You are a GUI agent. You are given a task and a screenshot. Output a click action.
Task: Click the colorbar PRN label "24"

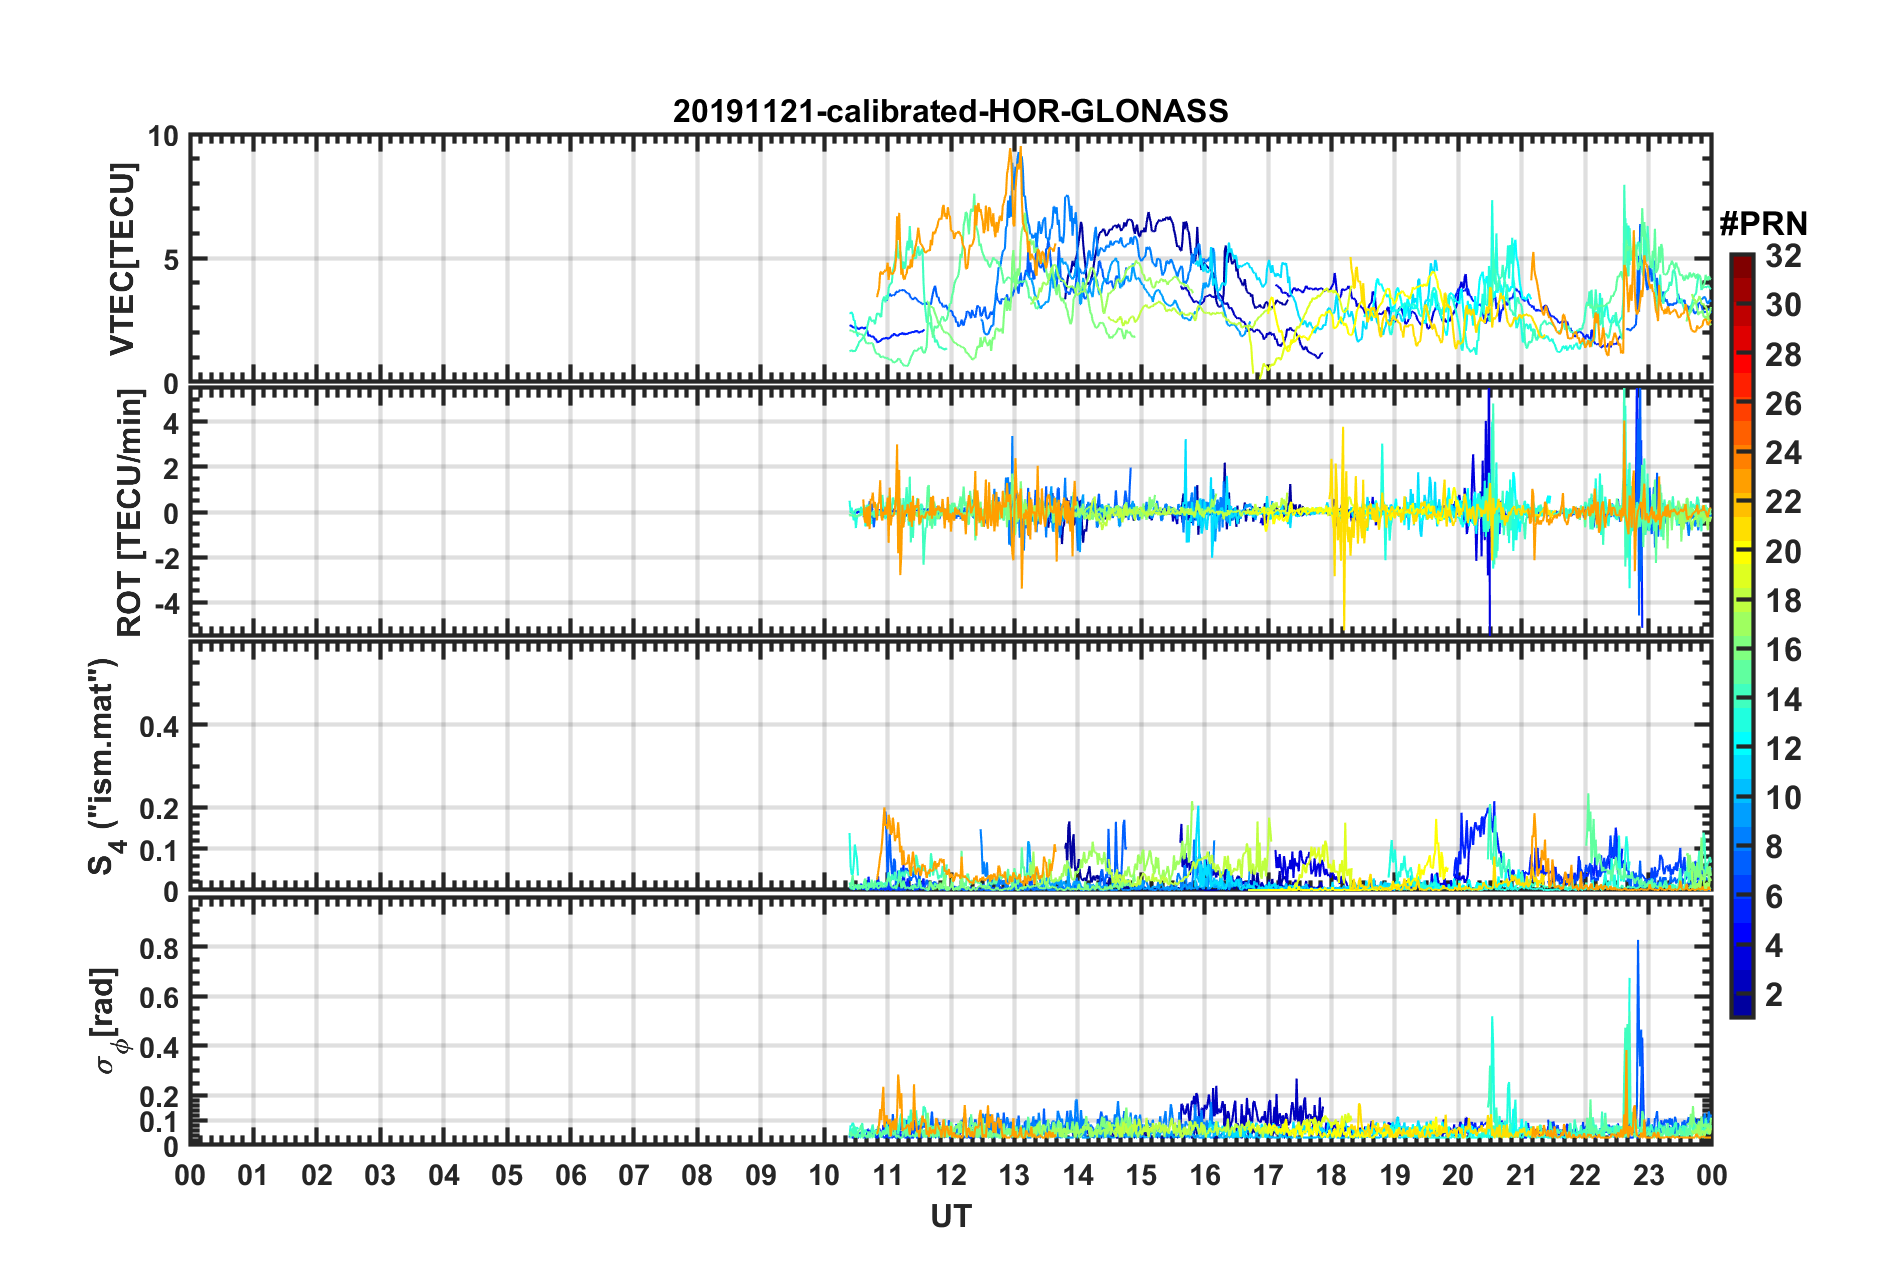pyautogui.click(x=1783, y=453)
